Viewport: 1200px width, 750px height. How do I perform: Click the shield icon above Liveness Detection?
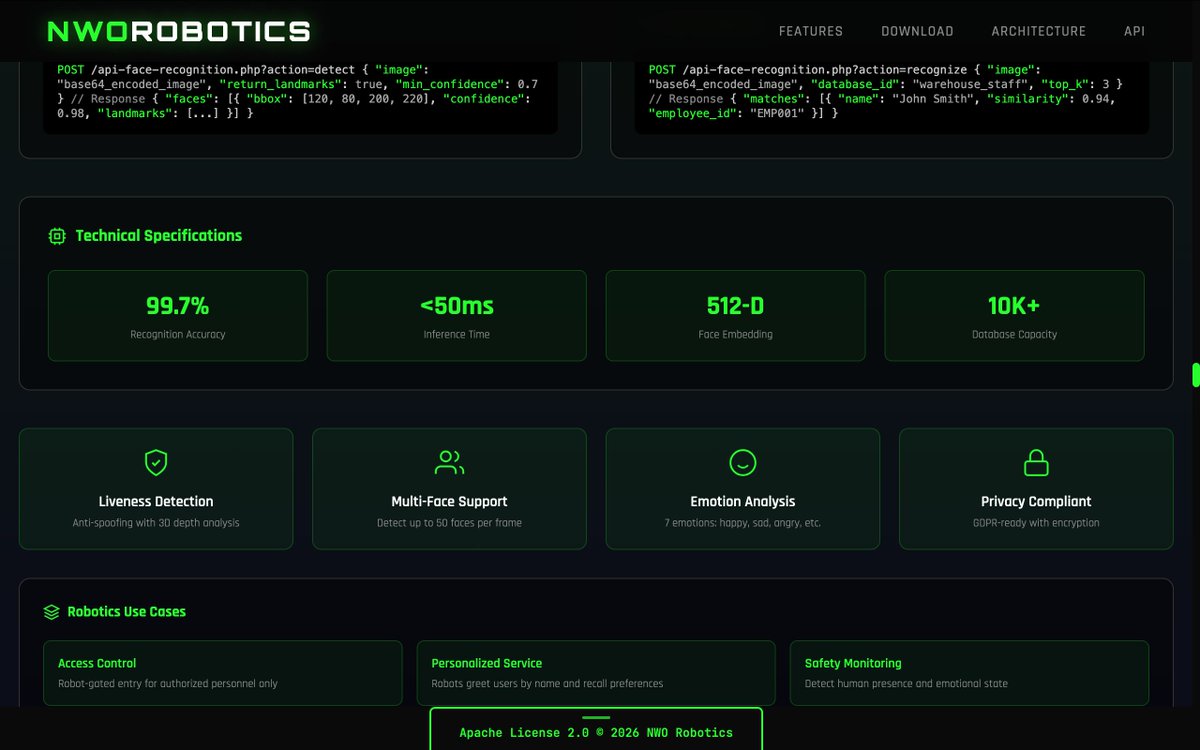156,462
